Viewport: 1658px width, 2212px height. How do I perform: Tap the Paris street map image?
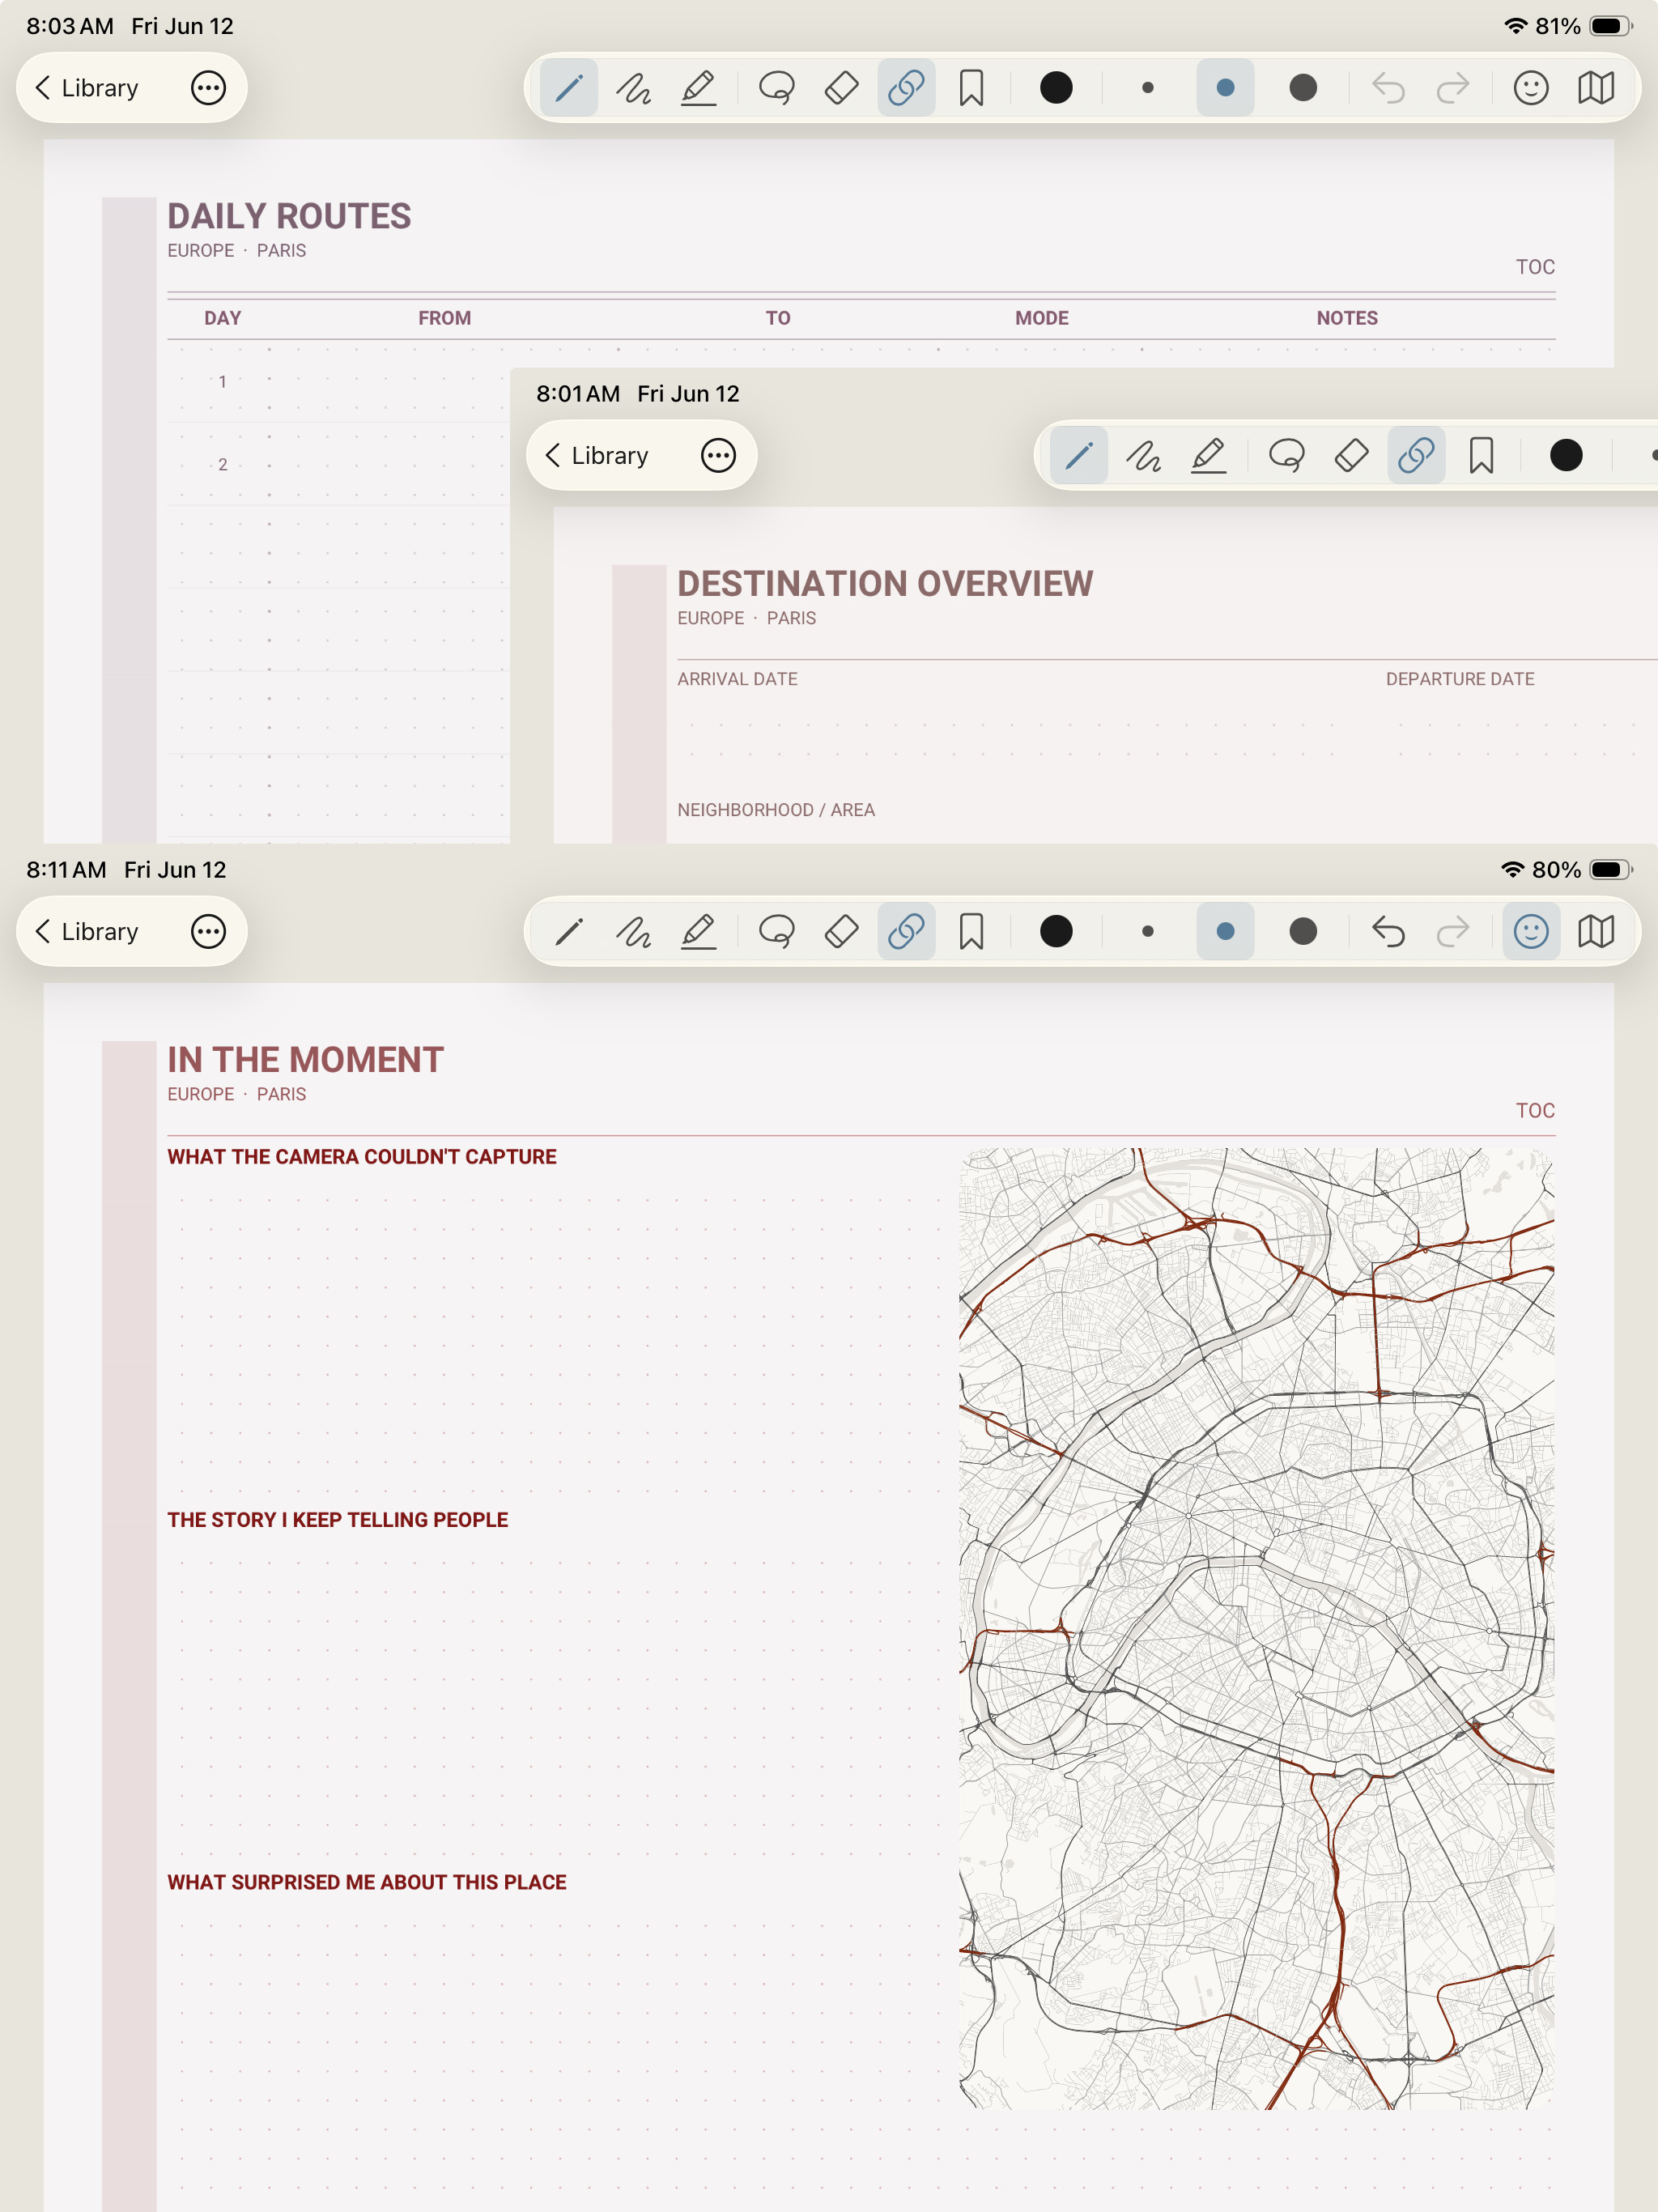point(1256,1629)
